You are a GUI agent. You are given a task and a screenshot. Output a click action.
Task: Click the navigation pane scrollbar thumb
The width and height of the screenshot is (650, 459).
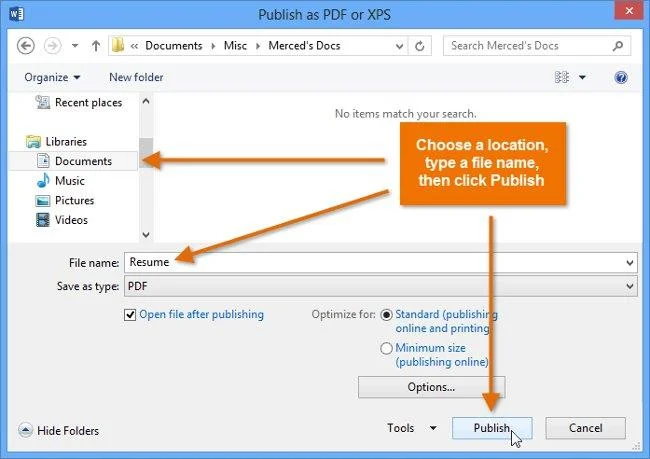(146, 153)
